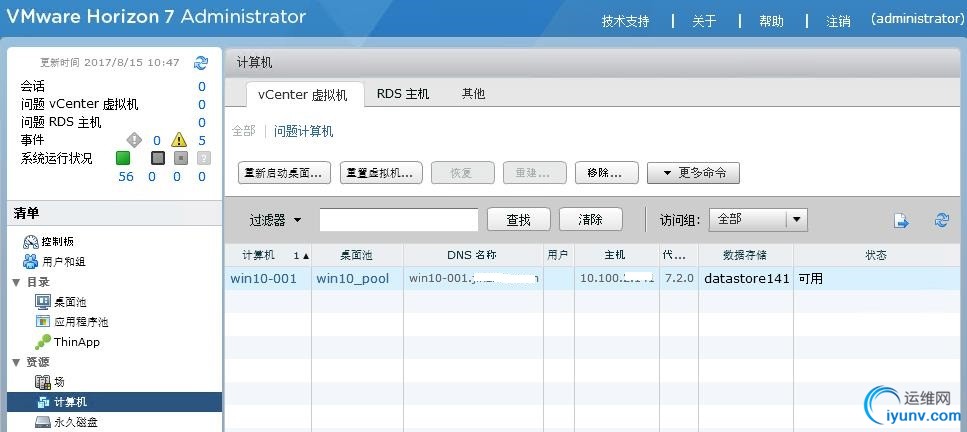Select 应用程序池 in tree
The width and height of the screenshot is (967, 432).
click(x=72, y=322)
